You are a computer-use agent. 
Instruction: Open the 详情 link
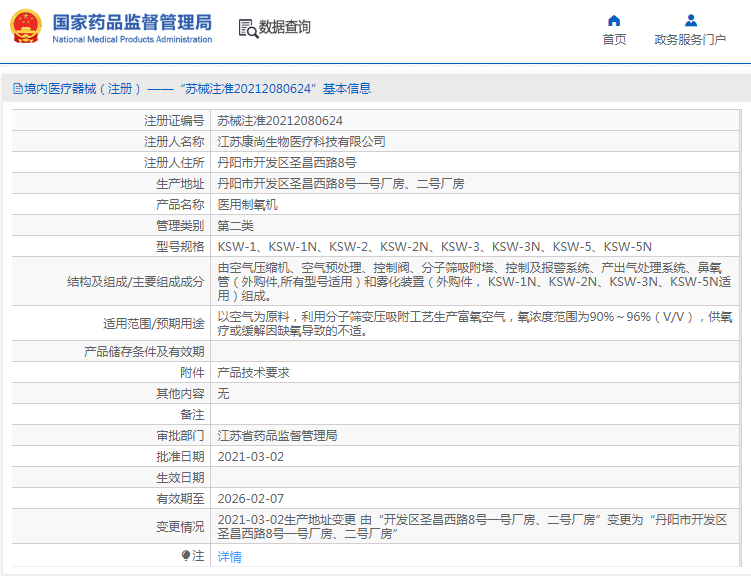[229, 556]
